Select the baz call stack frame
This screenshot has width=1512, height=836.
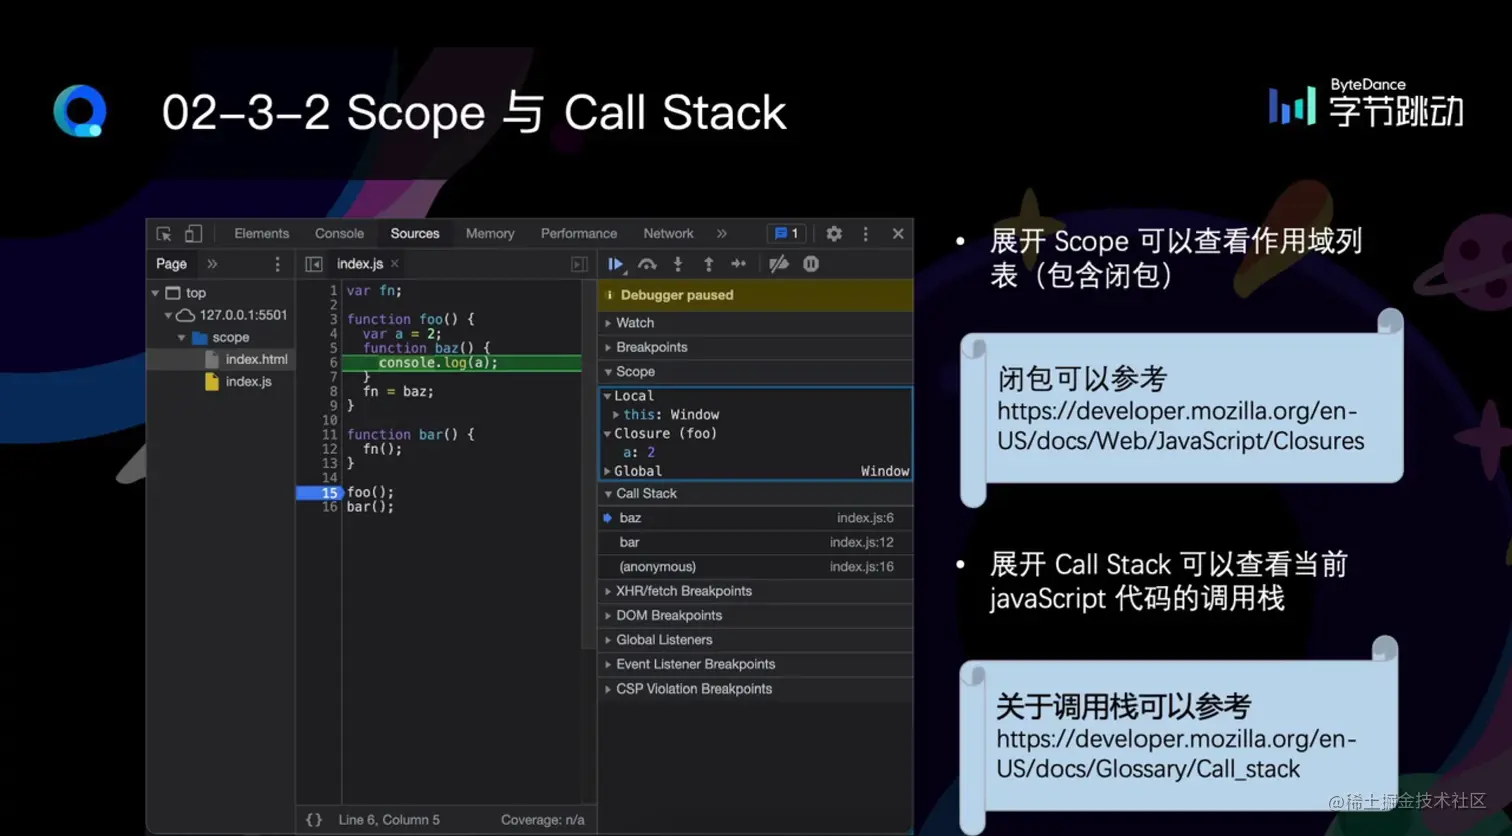pos(755,518)
